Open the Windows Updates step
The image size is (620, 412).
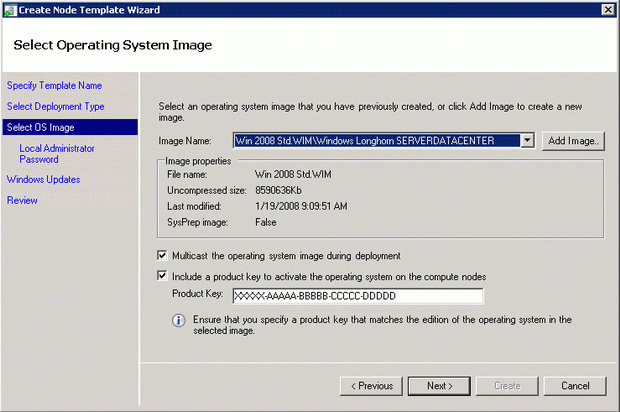pyautogui.click(x=43, y=180)
